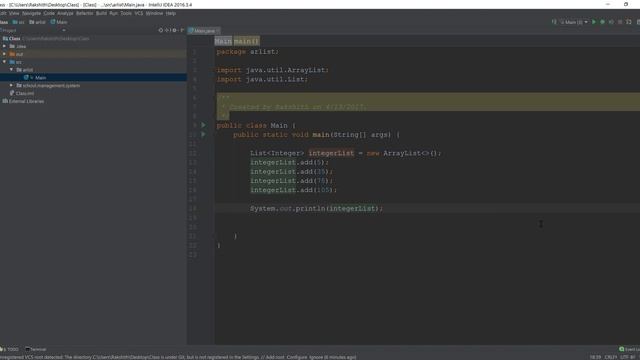This screenshot has width=640, height=360.
Task: Open Project Structure from the toolbar
Action: point(629,22)
